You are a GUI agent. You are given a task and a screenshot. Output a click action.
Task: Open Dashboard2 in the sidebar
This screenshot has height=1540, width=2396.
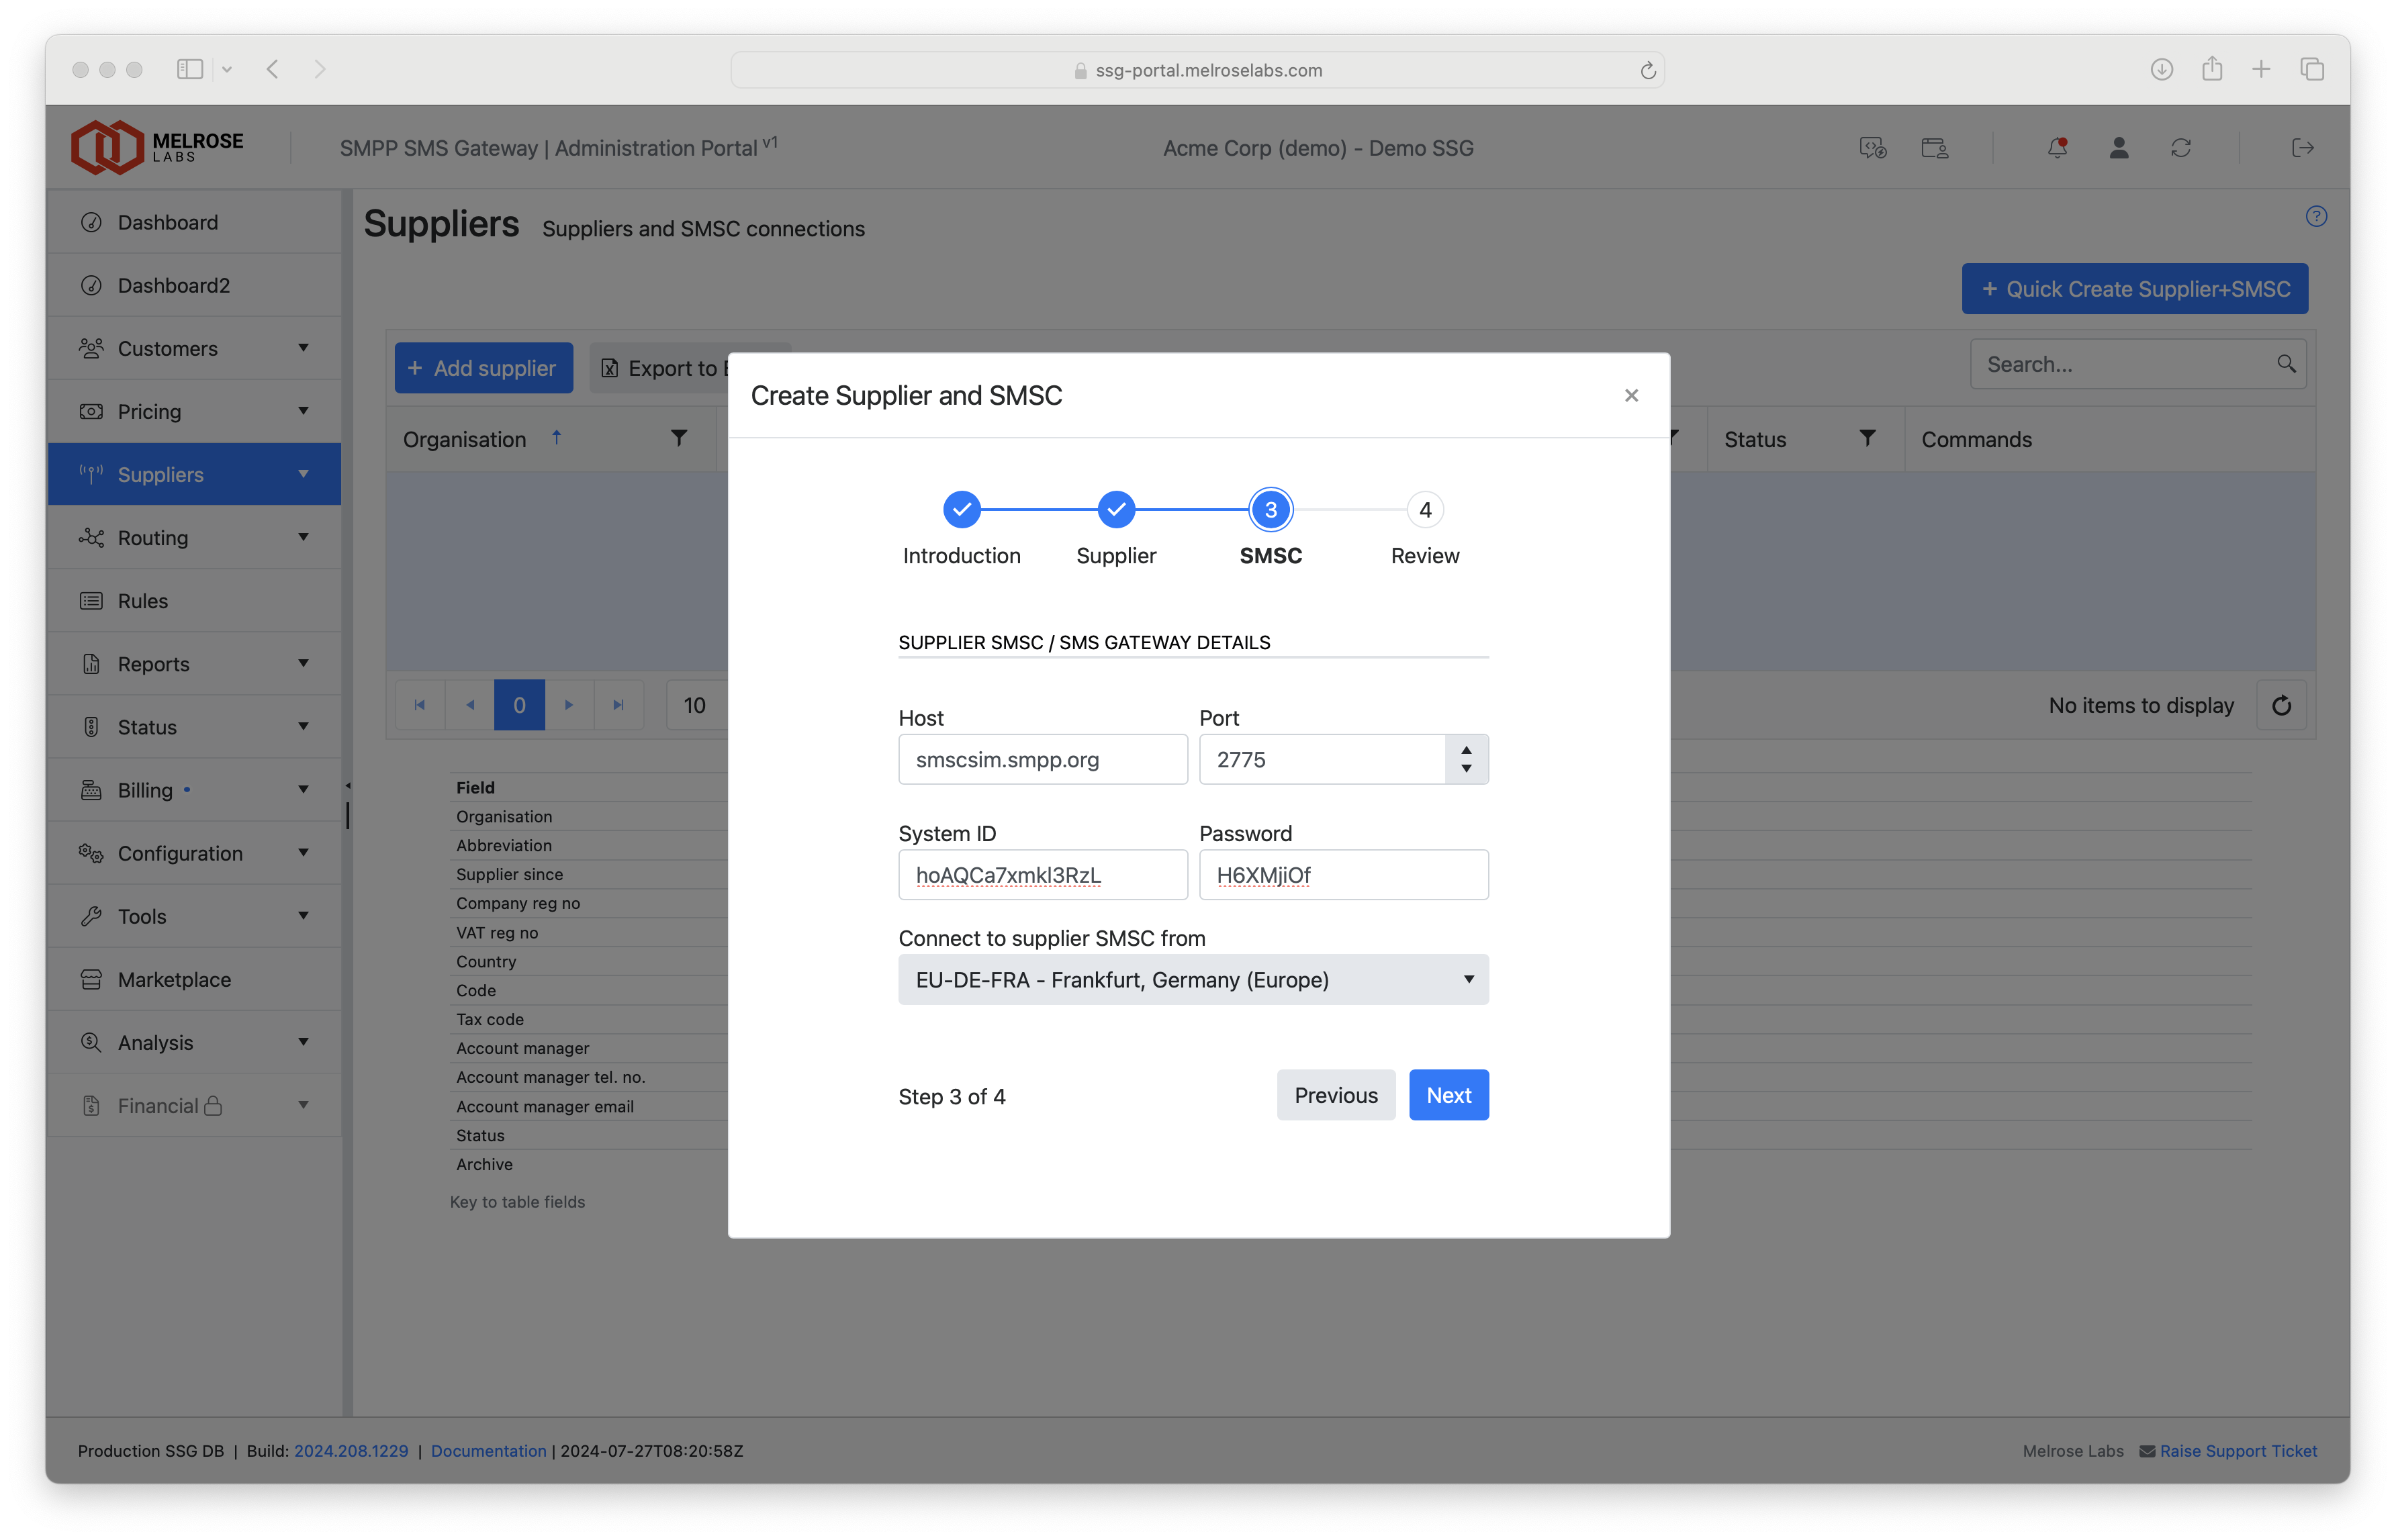(x=194, y=285)
